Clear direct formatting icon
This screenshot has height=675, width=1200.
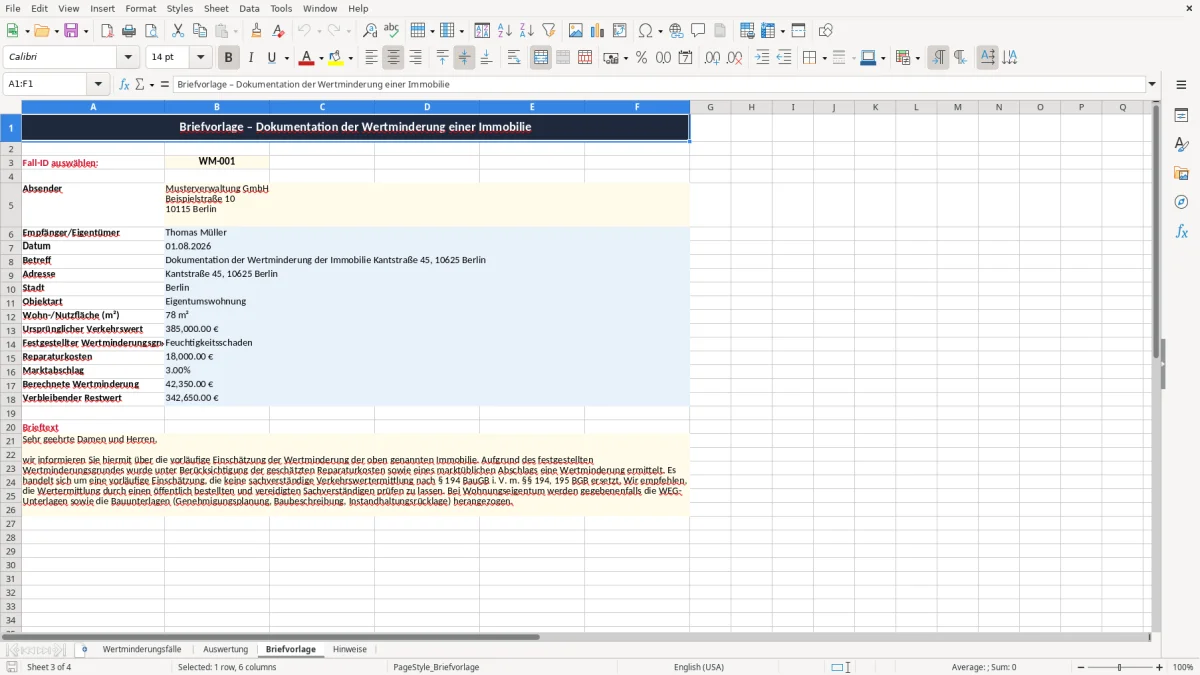coord(279,31)
